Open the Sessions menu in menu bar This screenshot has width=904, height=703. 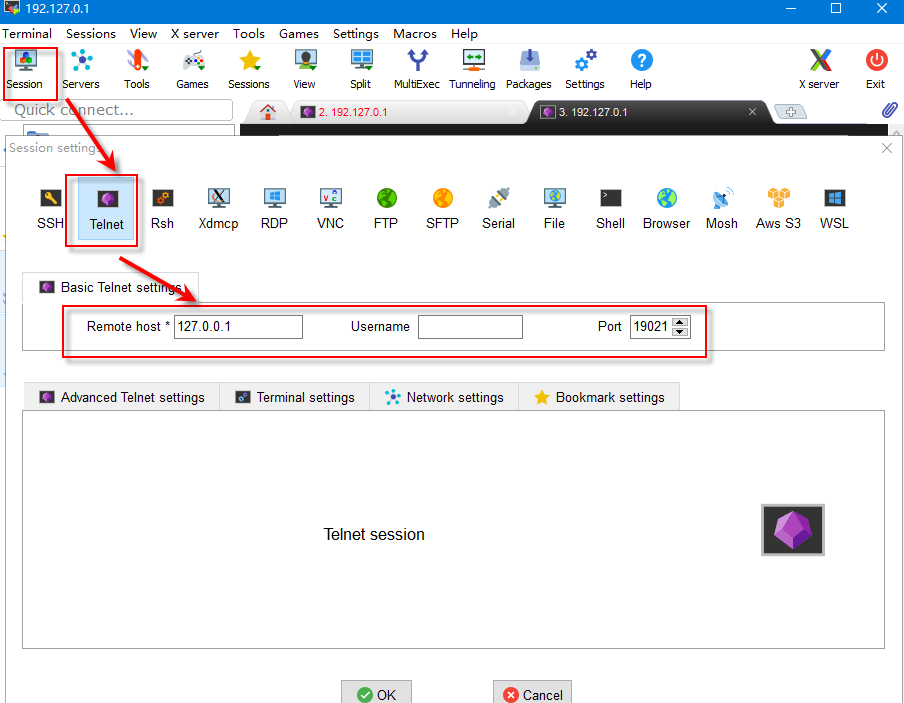(x=91, y=33)
